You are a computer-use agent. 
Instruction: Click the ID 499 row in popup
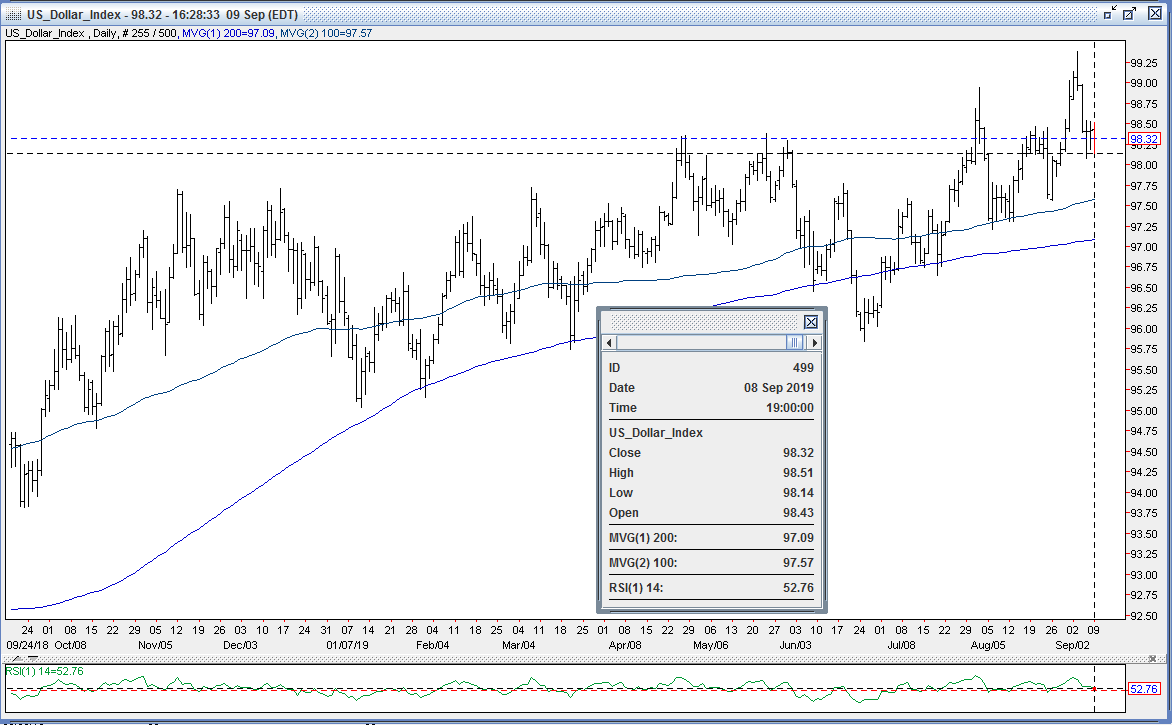(711, 368)
